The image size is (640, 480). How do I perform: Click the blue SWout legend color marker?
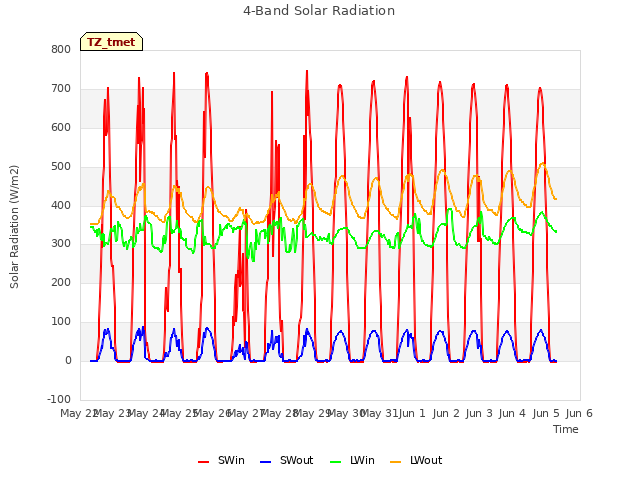[x=265, y=462]
